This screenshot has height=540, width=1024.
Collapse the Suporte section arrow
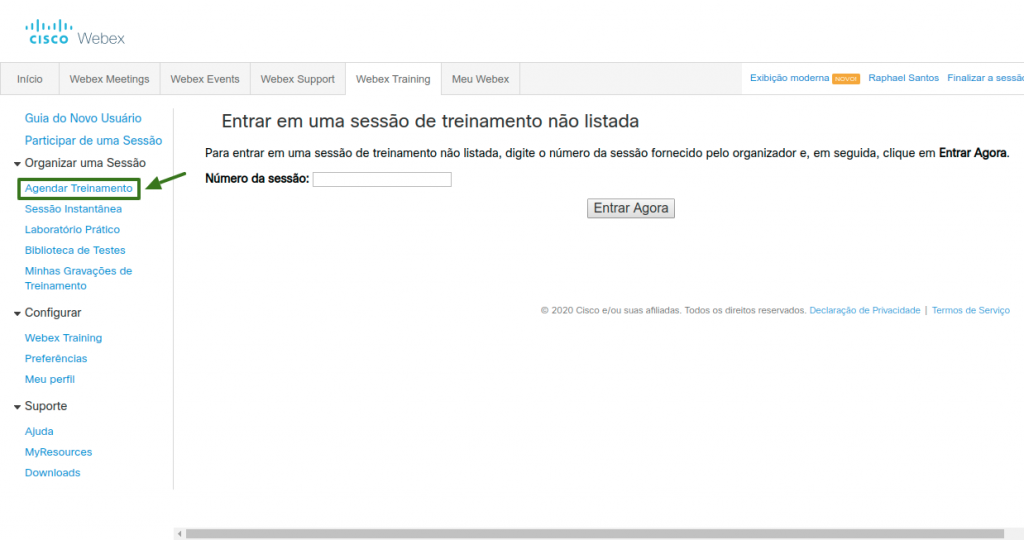[x=17, y=407]
